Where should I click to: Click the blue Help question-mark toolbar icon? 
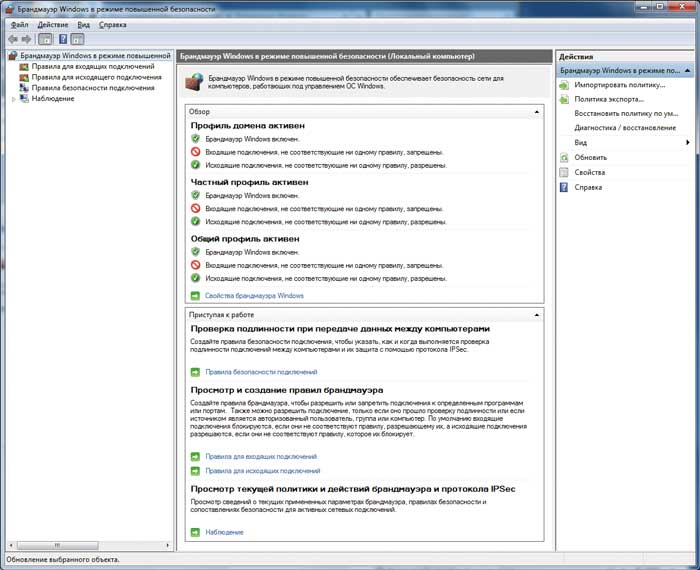(x=62, y=39)
